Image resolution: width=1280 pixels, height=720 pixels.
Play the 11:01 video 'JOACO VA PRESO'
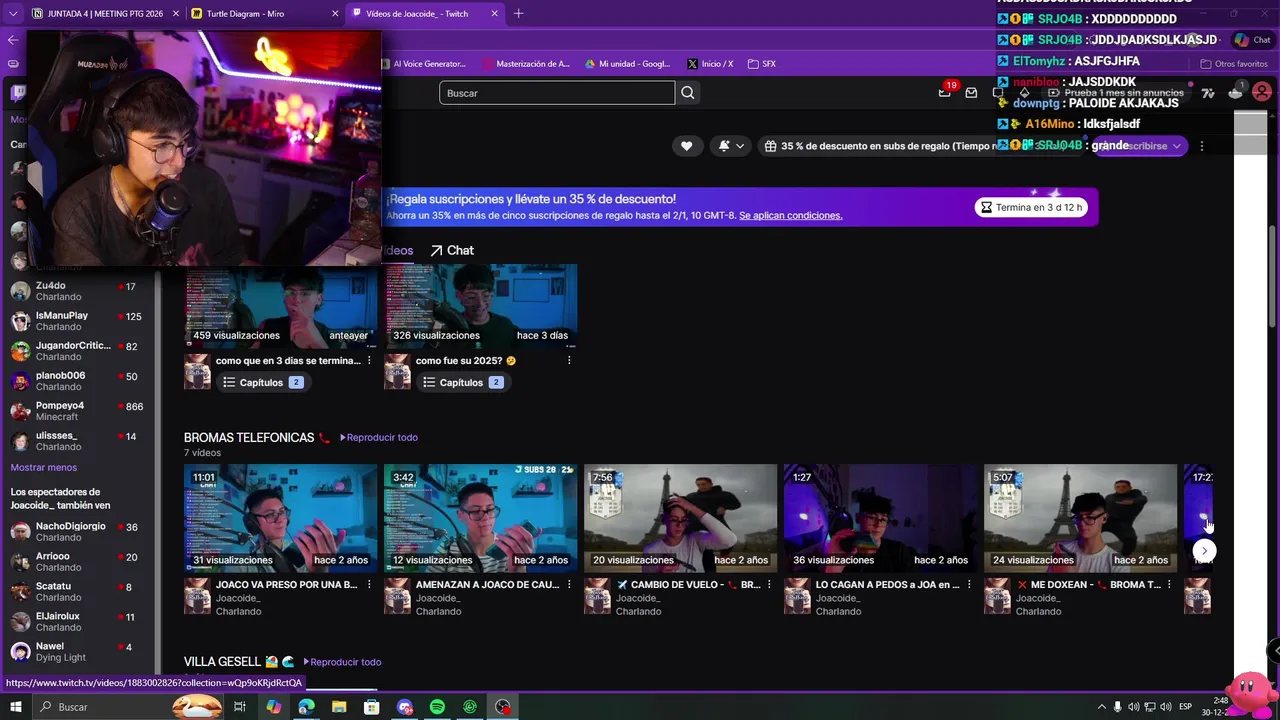[x=280, y=518]
